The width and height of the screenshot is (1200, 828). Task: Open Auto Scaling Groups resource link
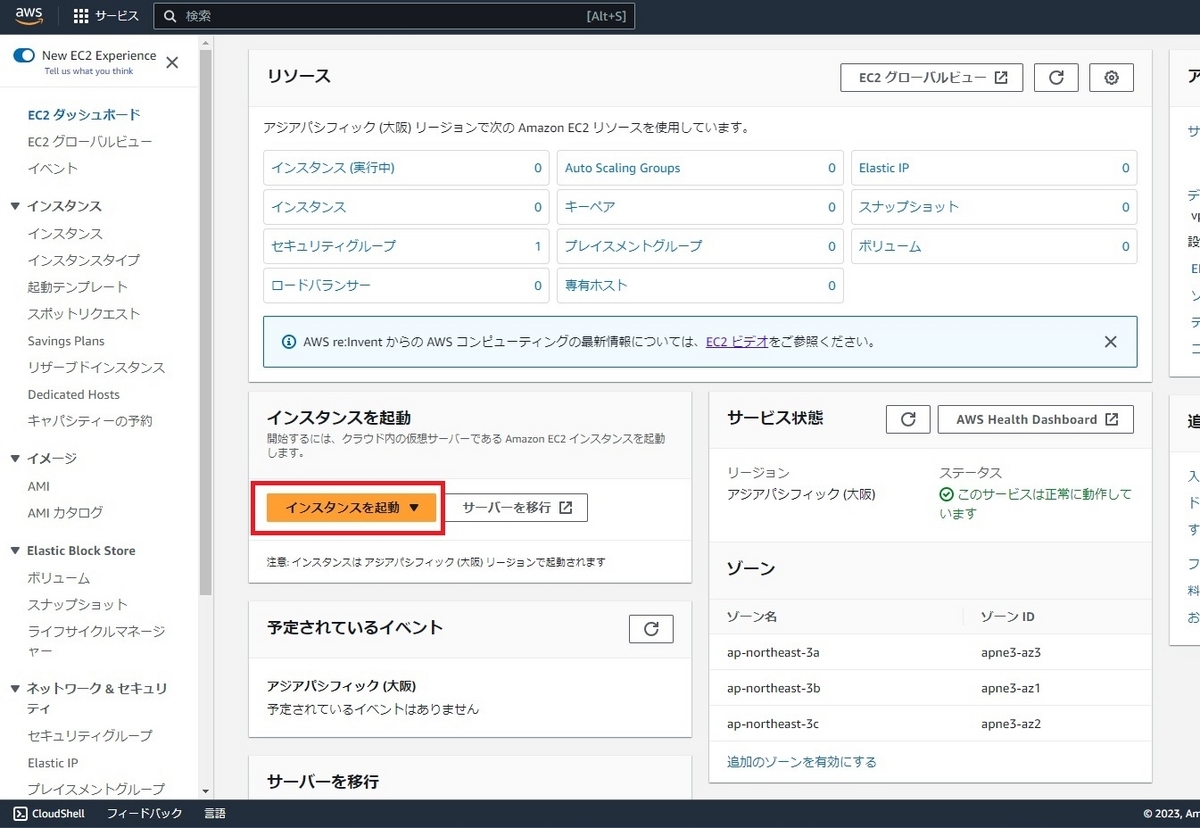point(622,168)
